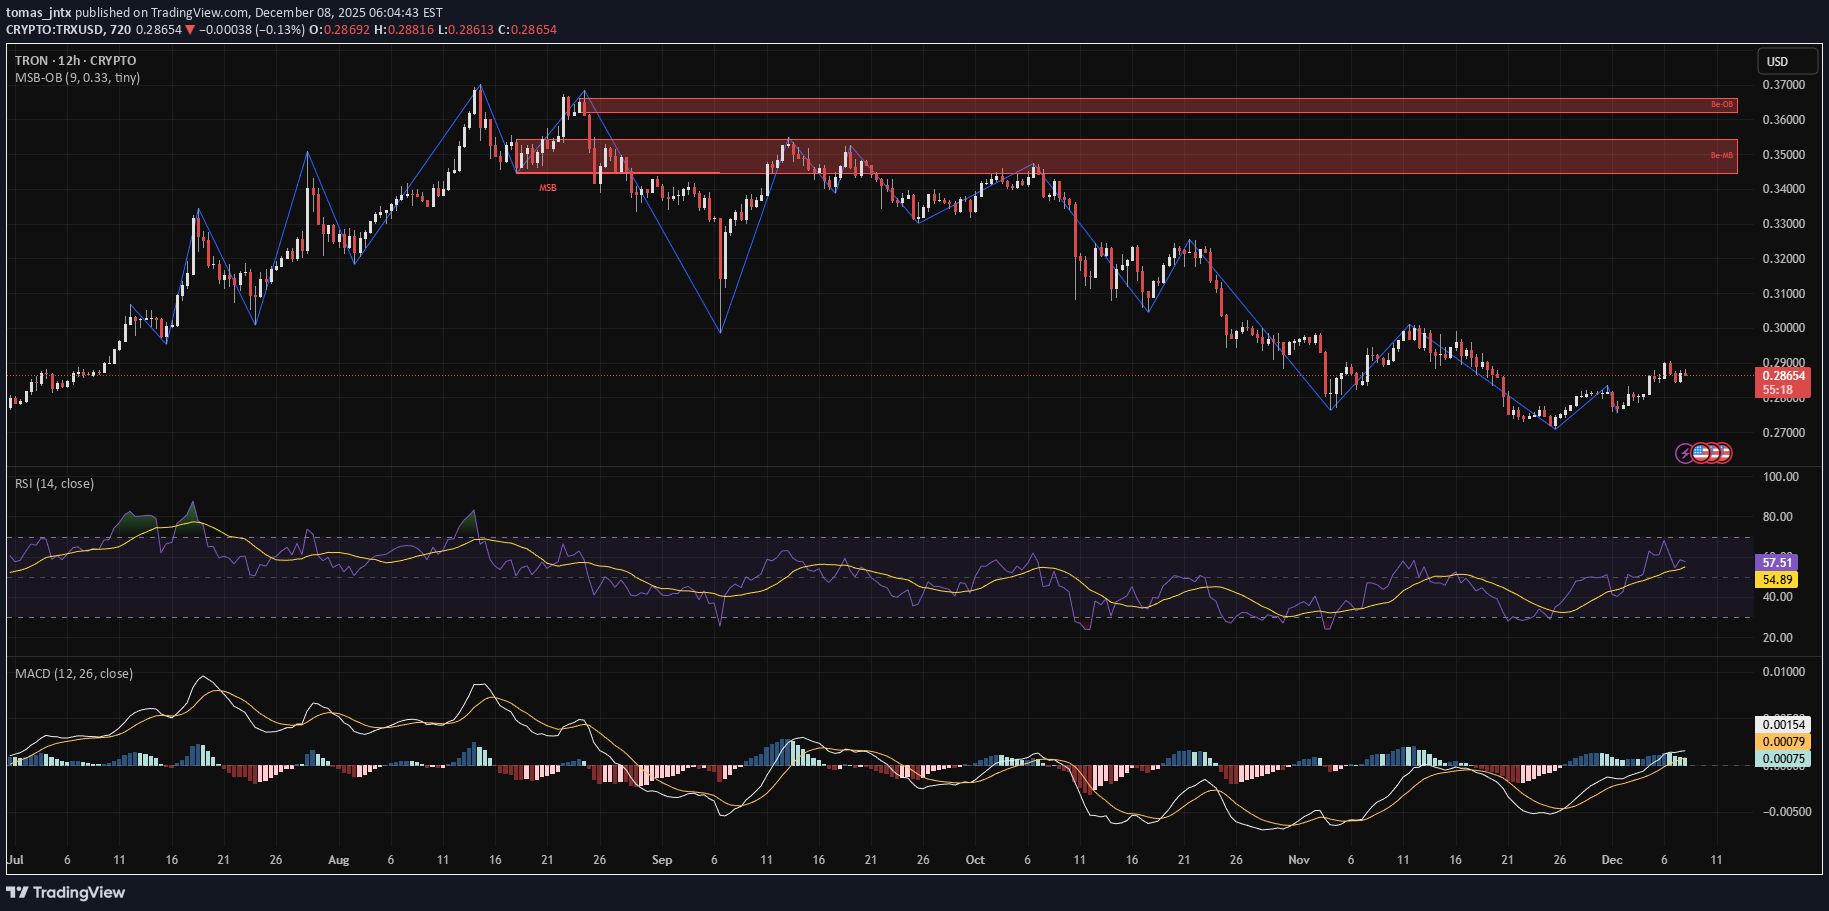Click the teal 0.00075 histogram value tag
This screenshot has width=1829, height=911.
(x=1783, y=758)
